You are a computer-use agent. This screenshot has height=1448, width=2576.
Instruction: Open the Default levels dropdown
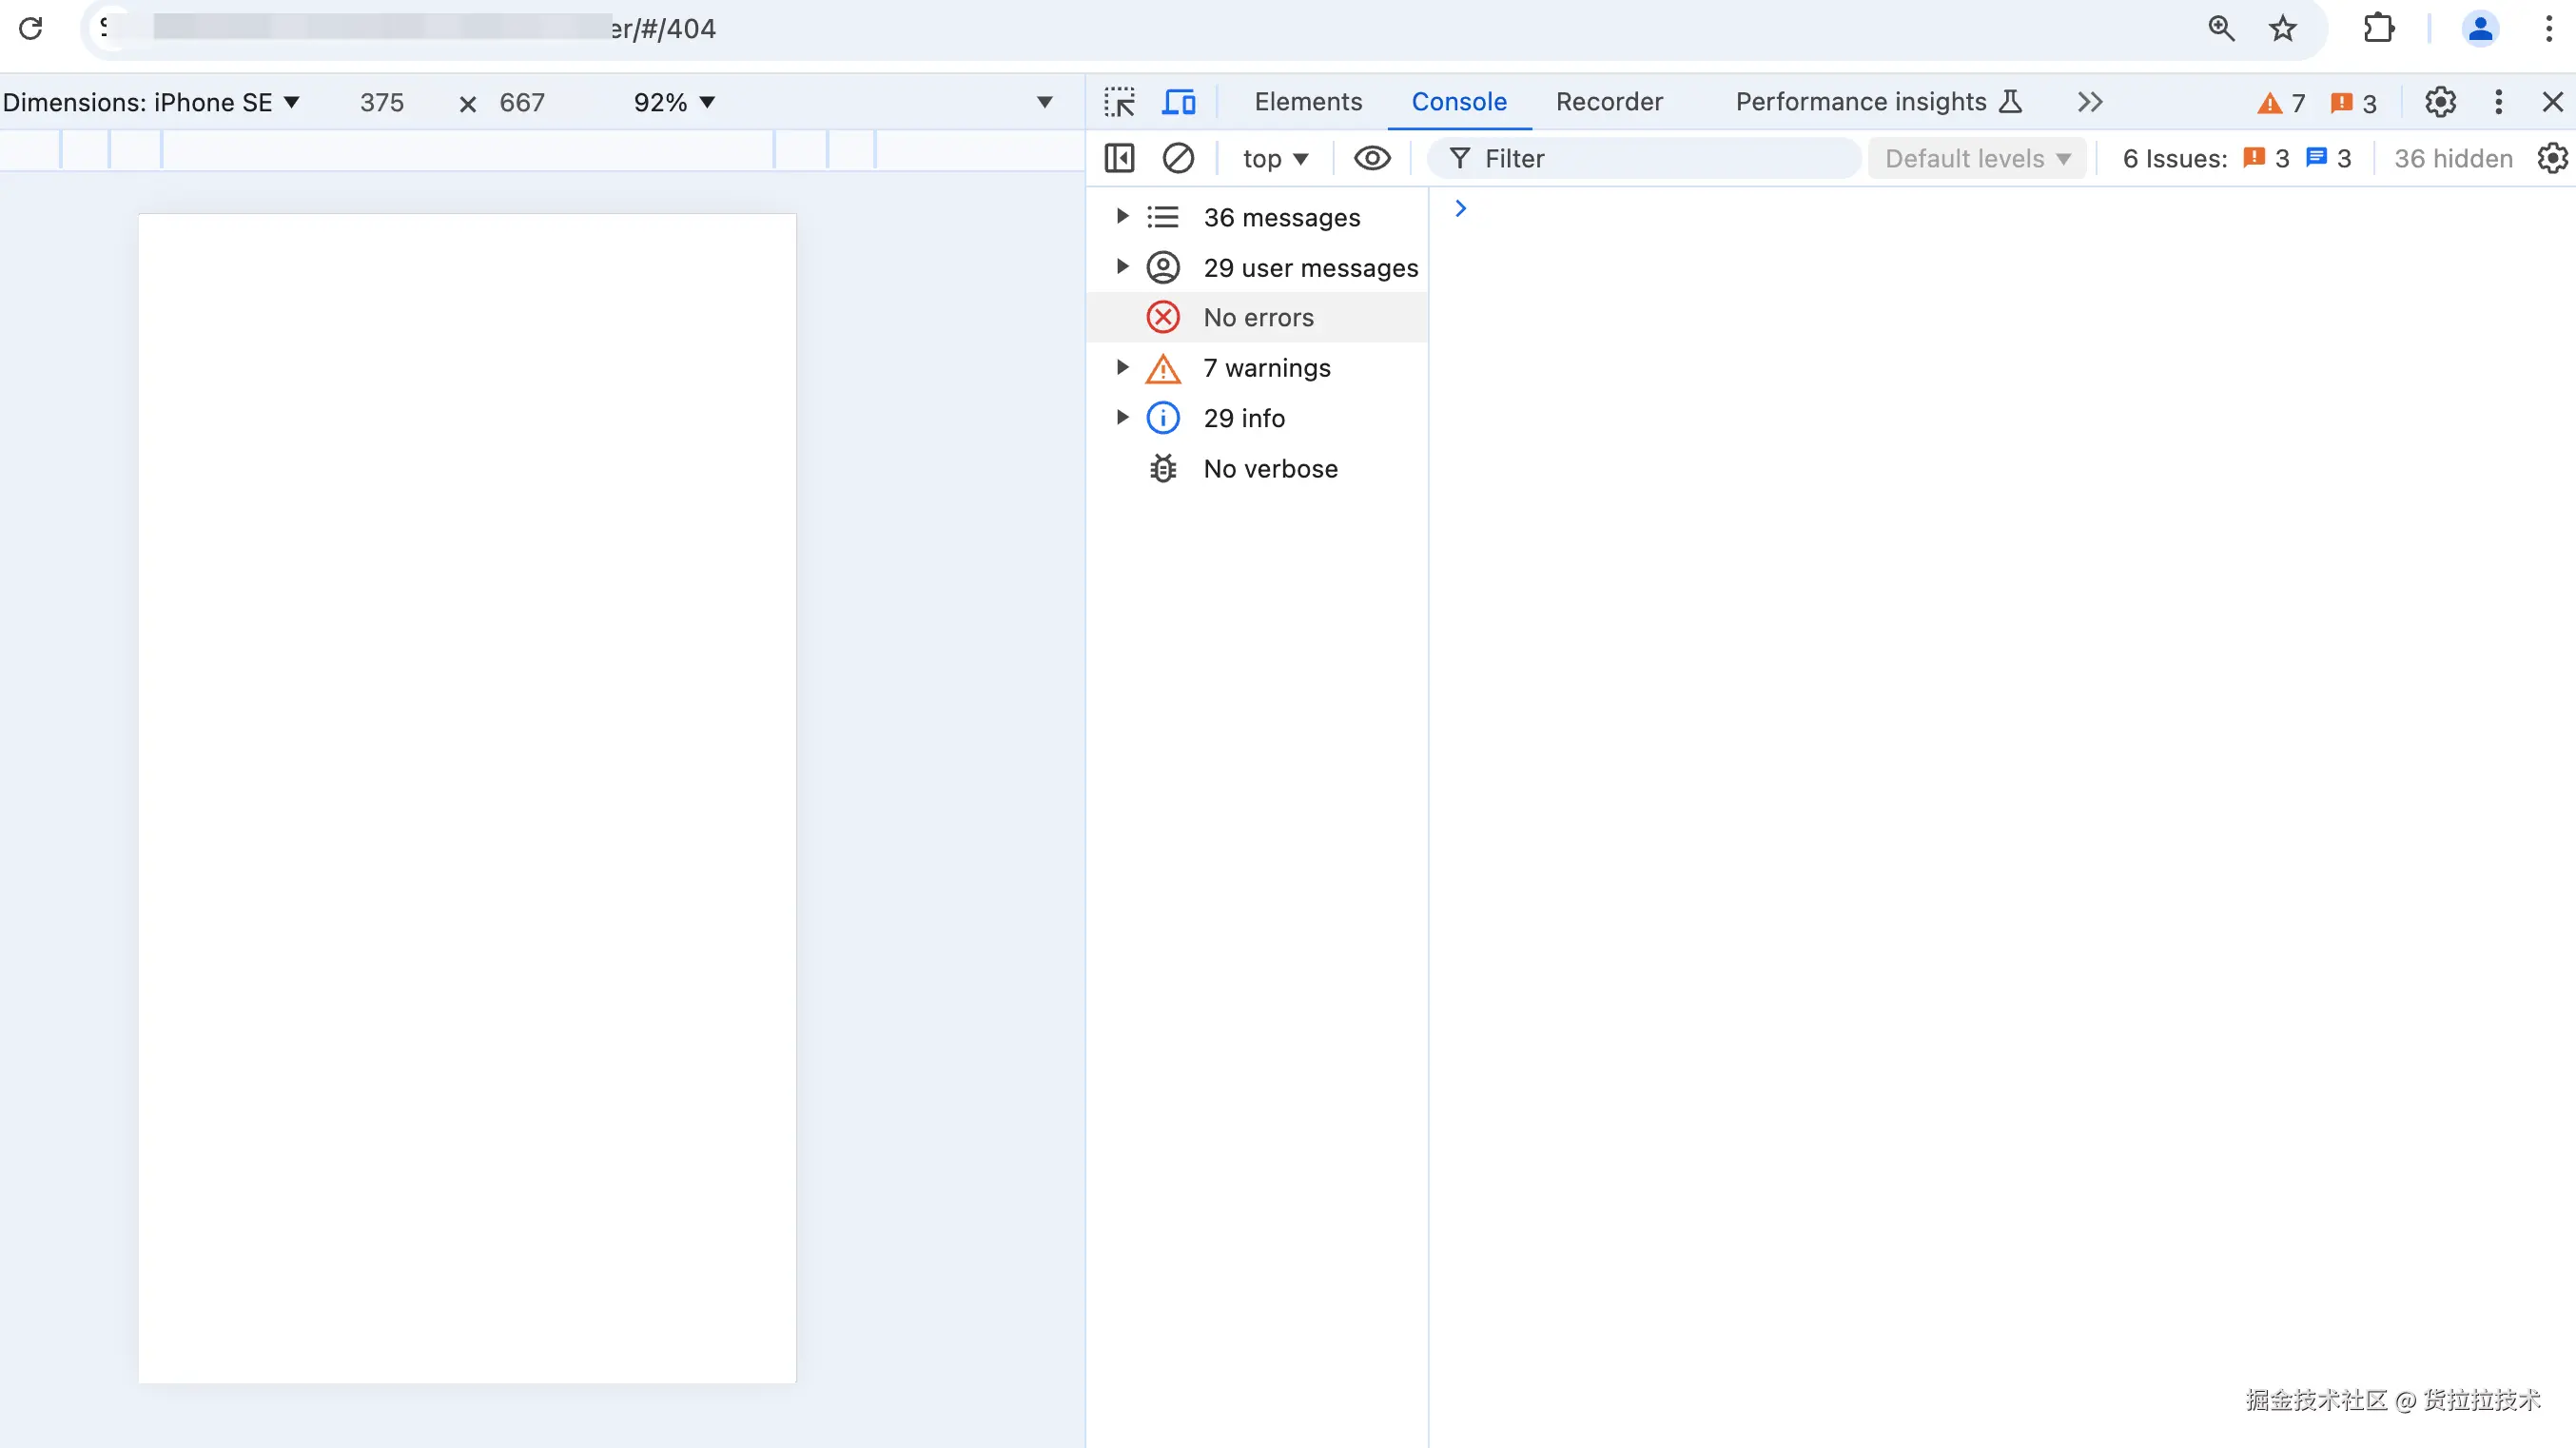(x=1976, y=158)
